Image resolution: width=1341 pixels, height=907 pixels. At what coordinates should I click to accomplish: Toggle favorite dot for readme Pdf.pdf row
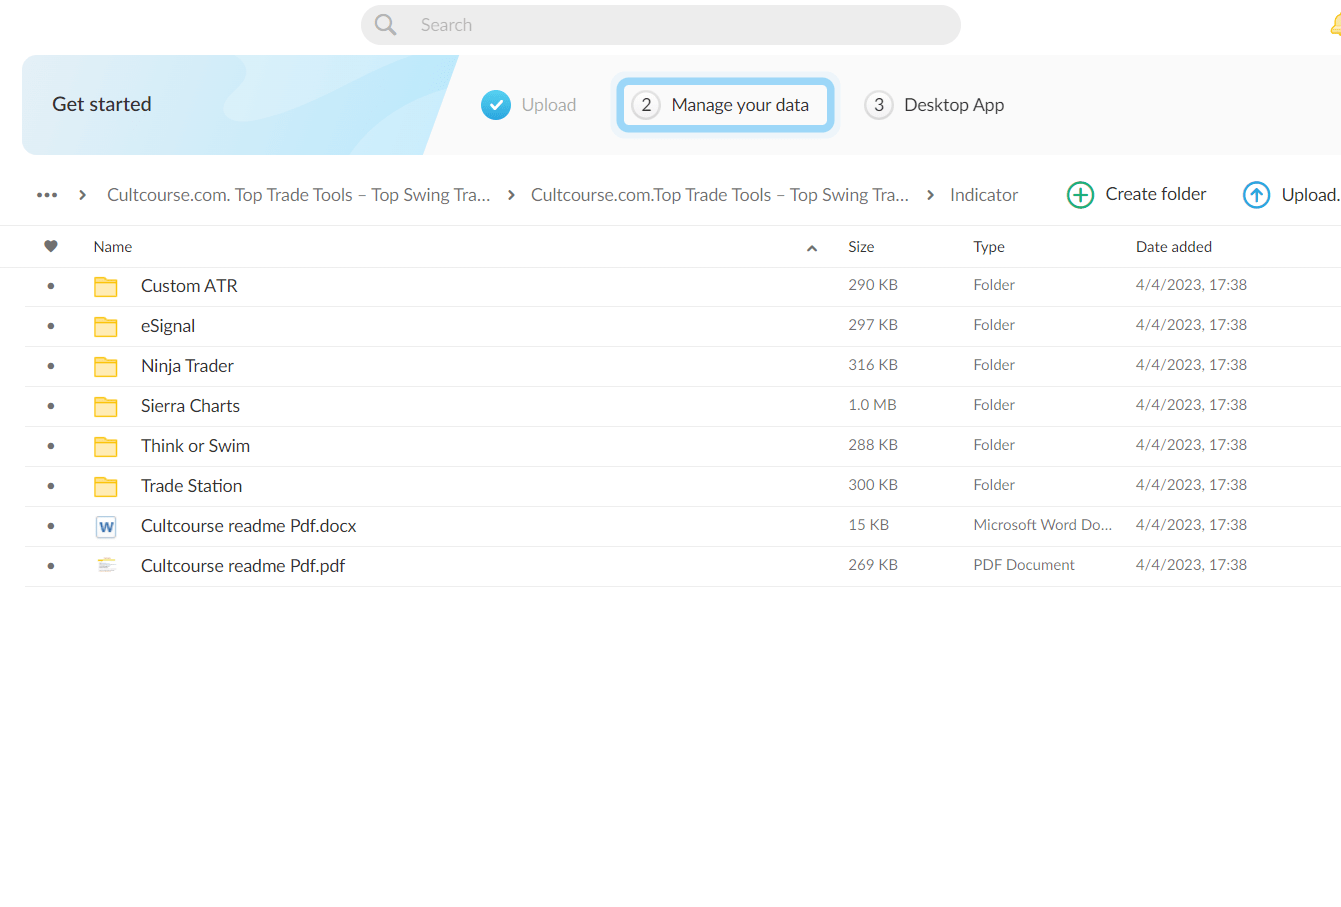coord(51,566)
